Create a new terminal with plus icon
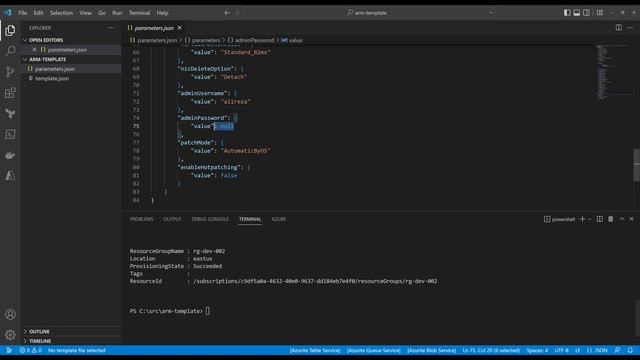Image resolution: width=640 pixels, height=360 pixels. [x=582, y=219]
